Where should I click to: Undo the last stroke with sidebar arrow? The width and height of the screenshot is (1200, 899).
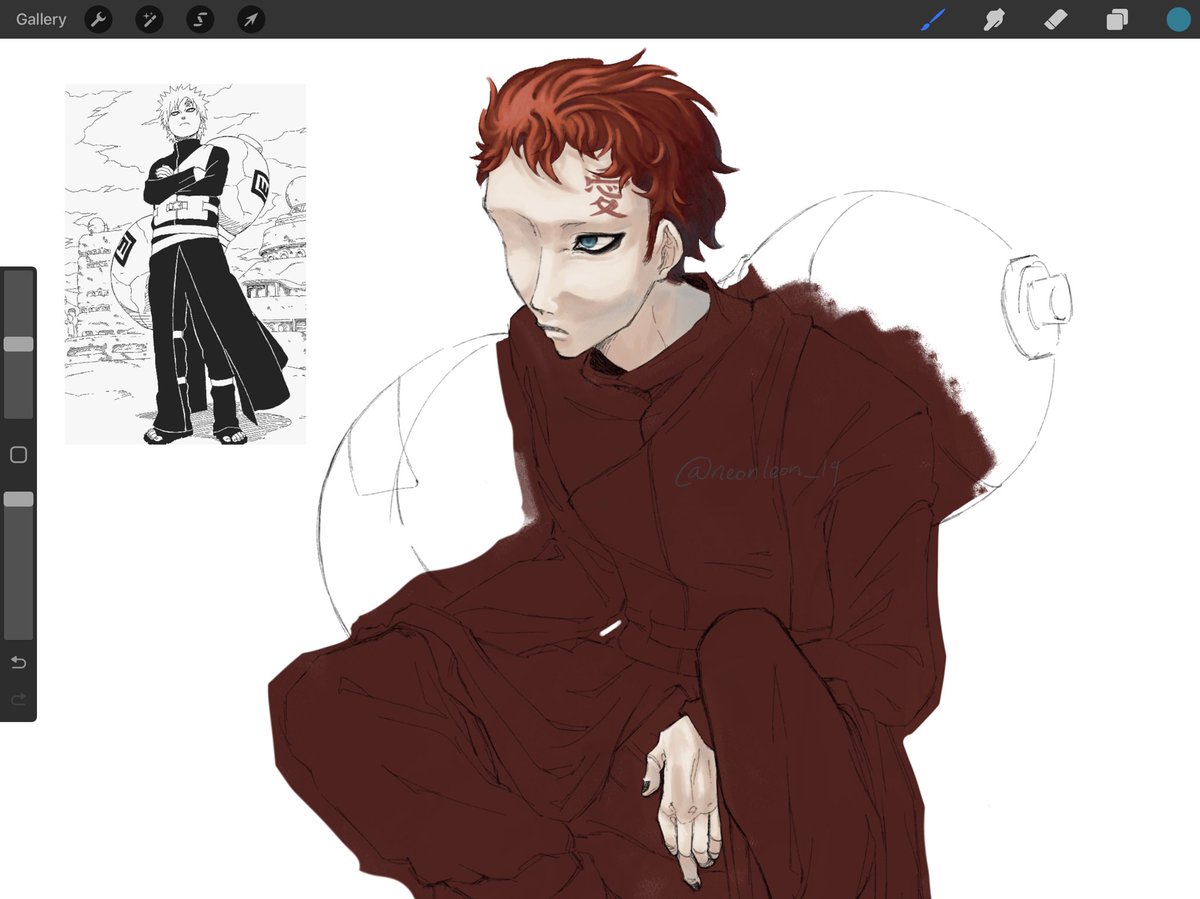pos(18,663)
